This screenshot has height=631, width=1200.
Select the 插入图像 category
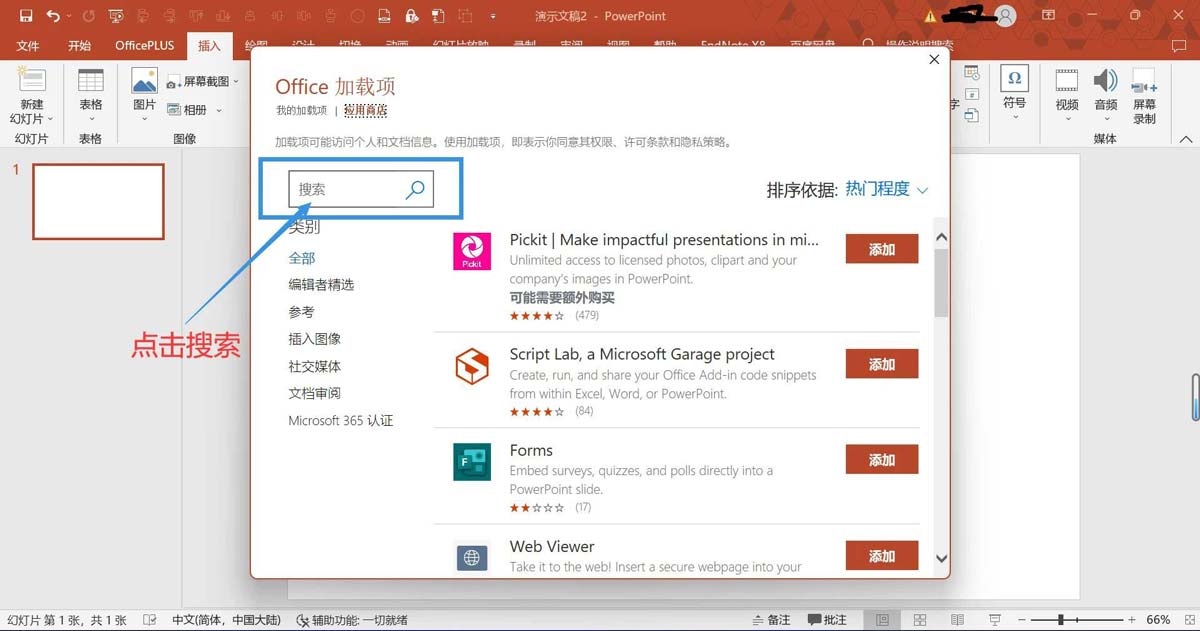(x=315, y=339)
